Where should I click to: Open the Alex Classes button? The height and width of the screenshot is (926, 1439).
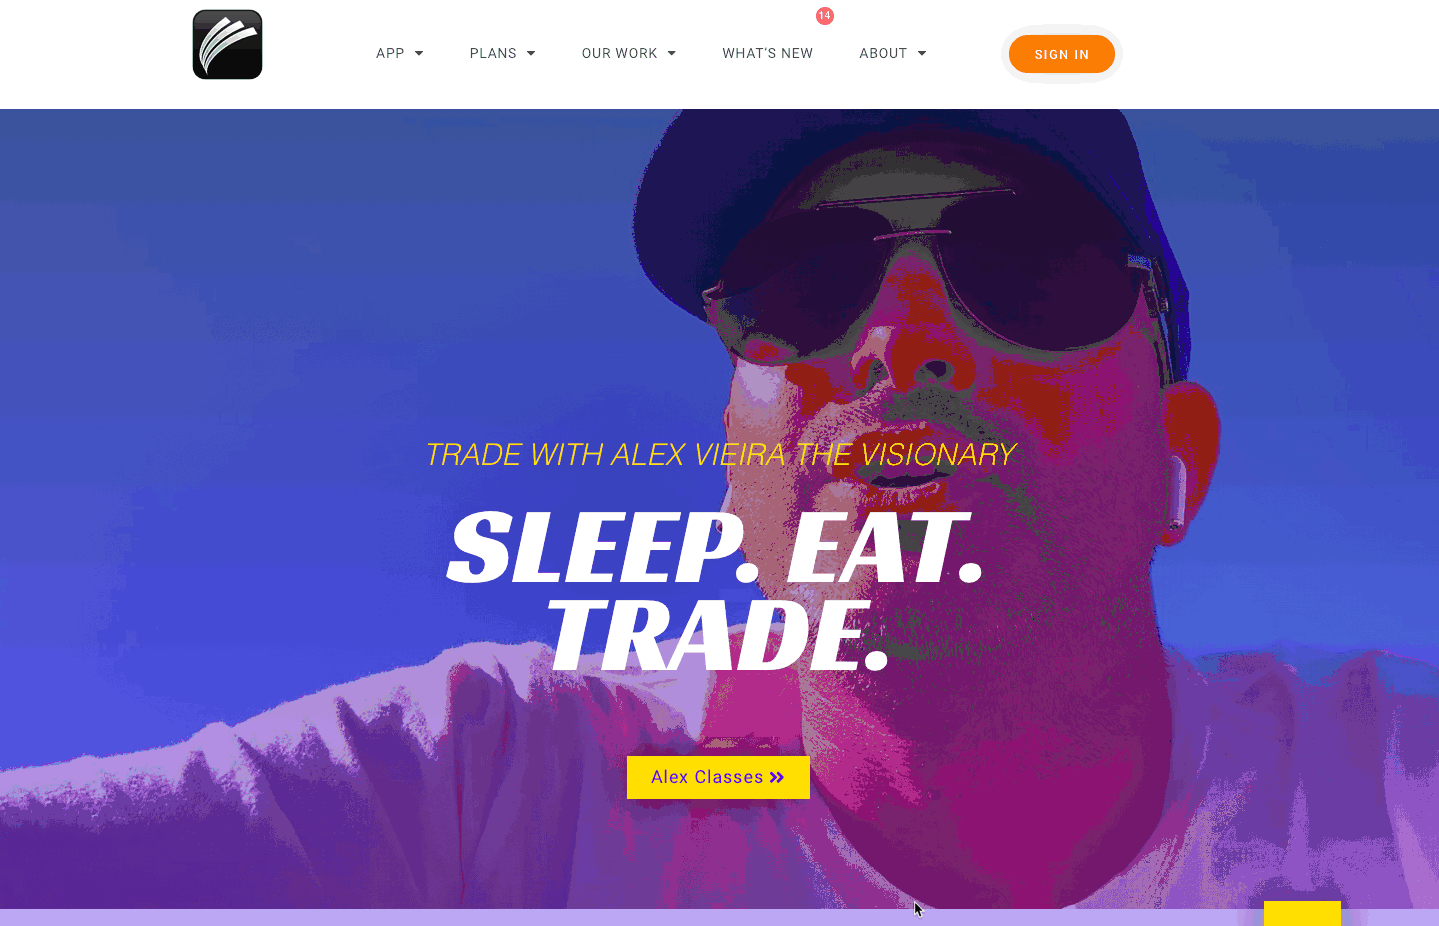(x=718, y=777)
